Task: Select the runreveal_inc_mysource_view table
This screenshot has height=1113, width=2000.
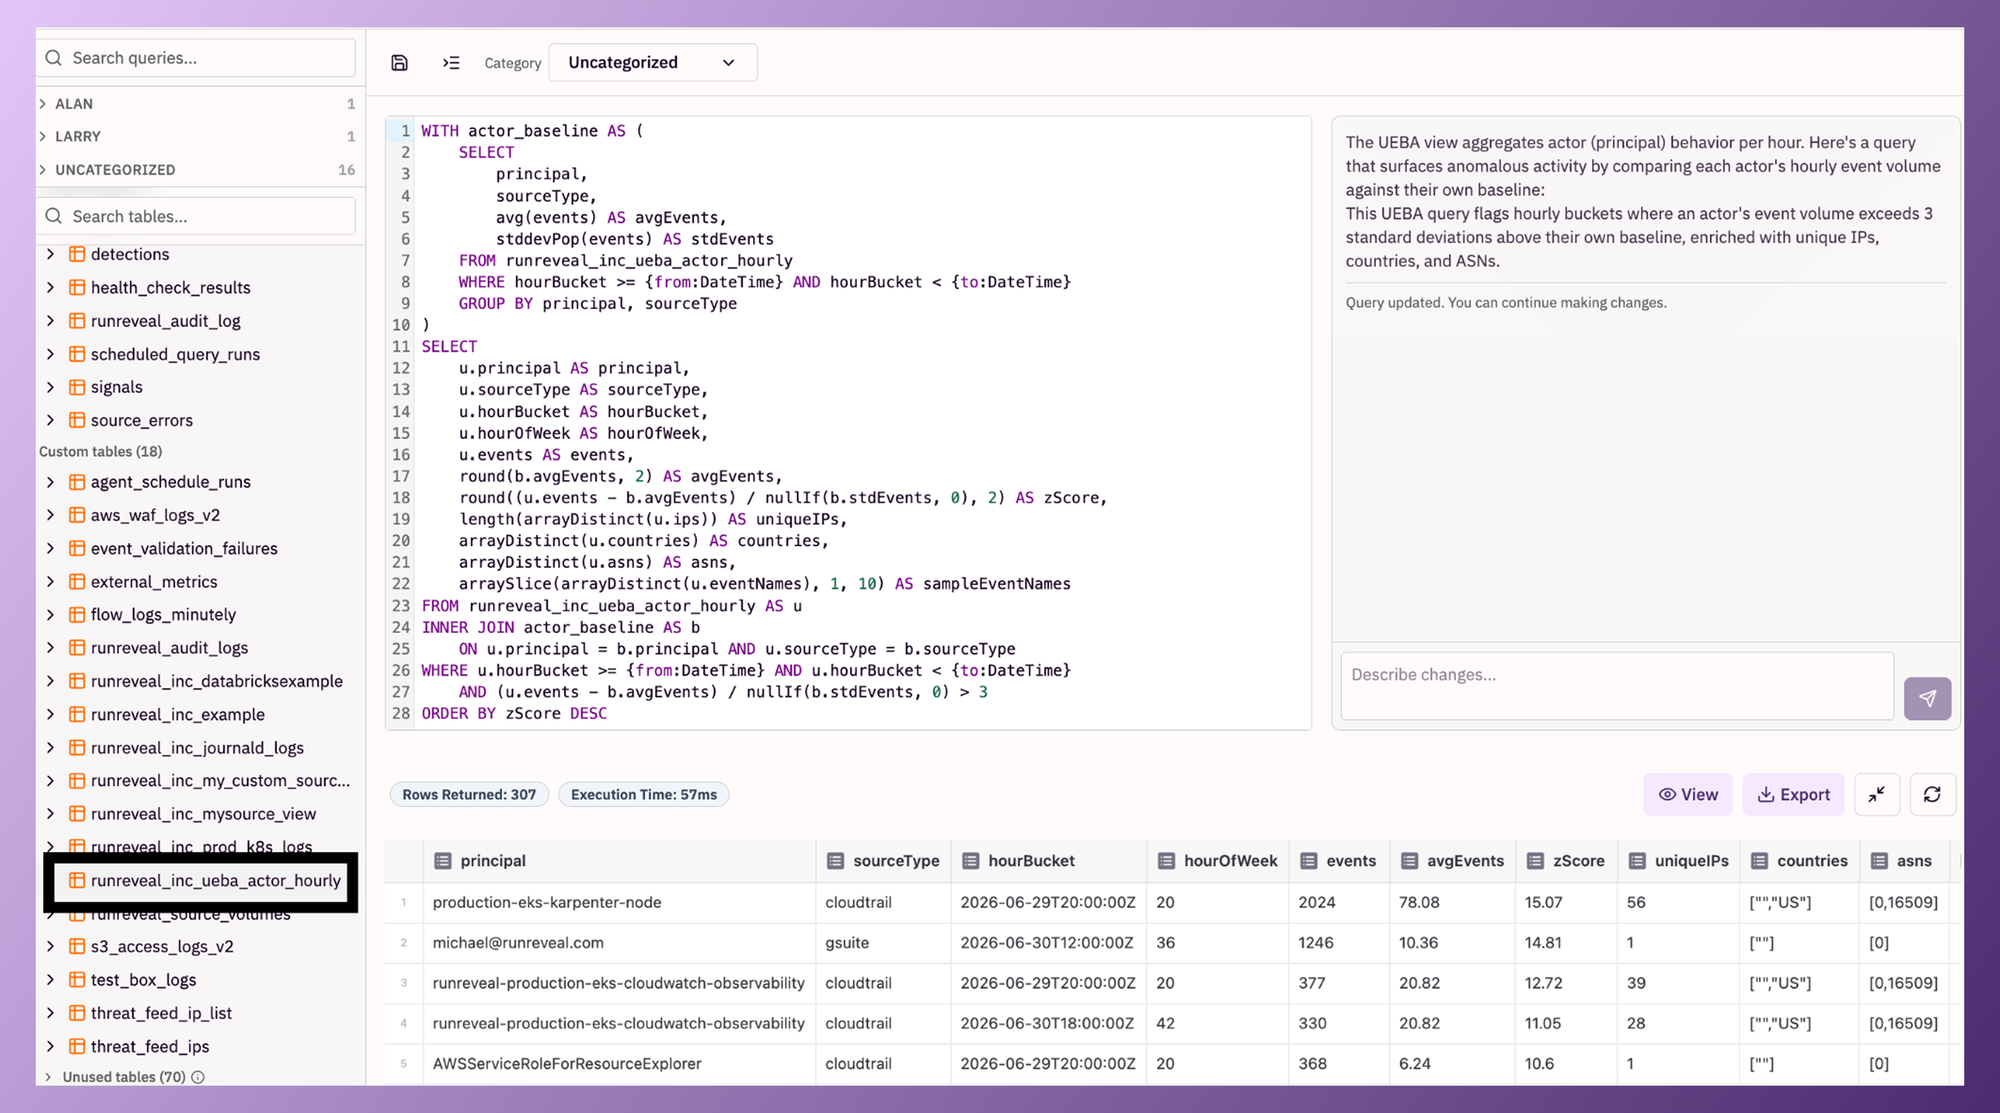Action: coord(203,814)
